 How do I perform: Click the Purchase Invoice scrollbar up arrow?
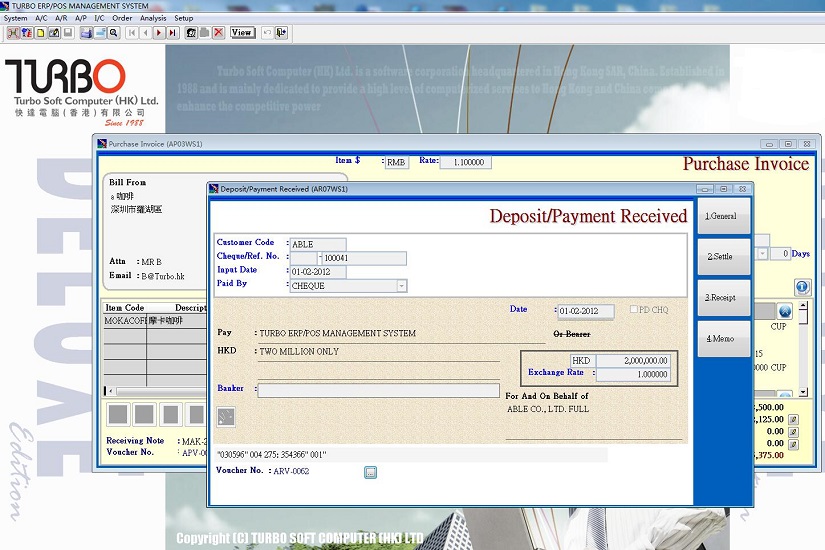803,305
